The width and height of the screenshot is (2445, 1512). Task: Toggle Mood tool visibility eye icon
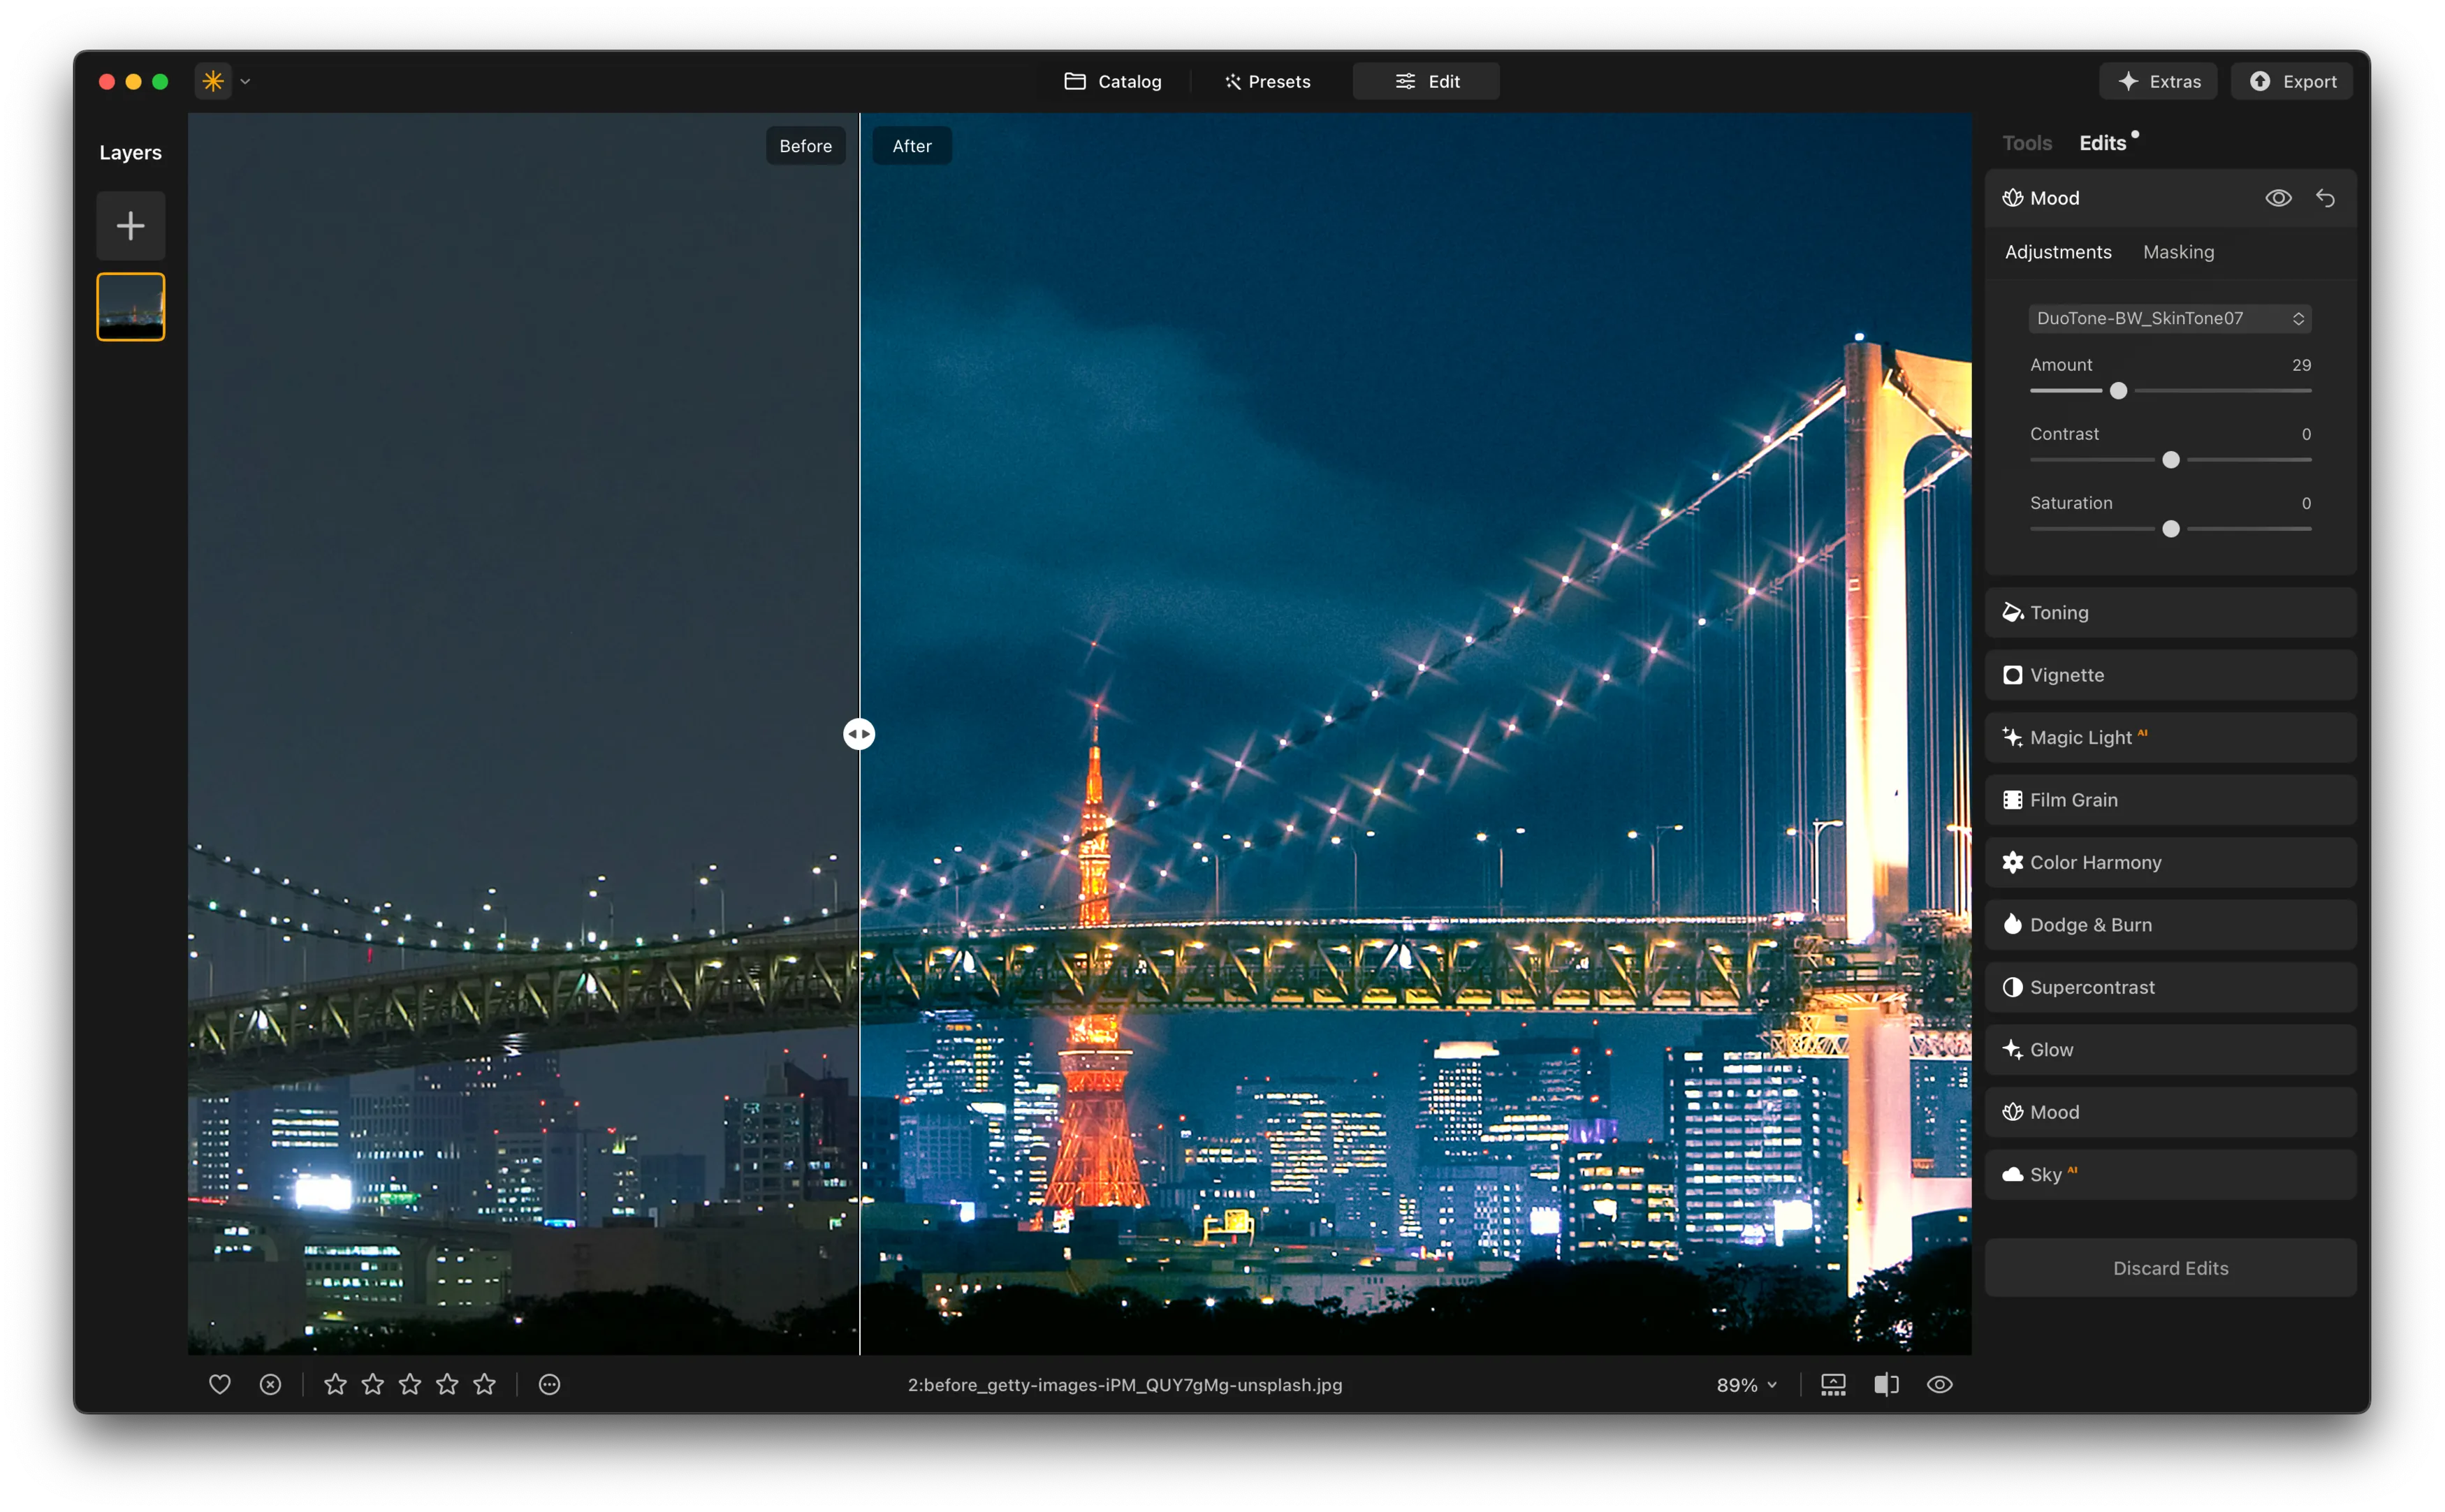pos(2277,198)
